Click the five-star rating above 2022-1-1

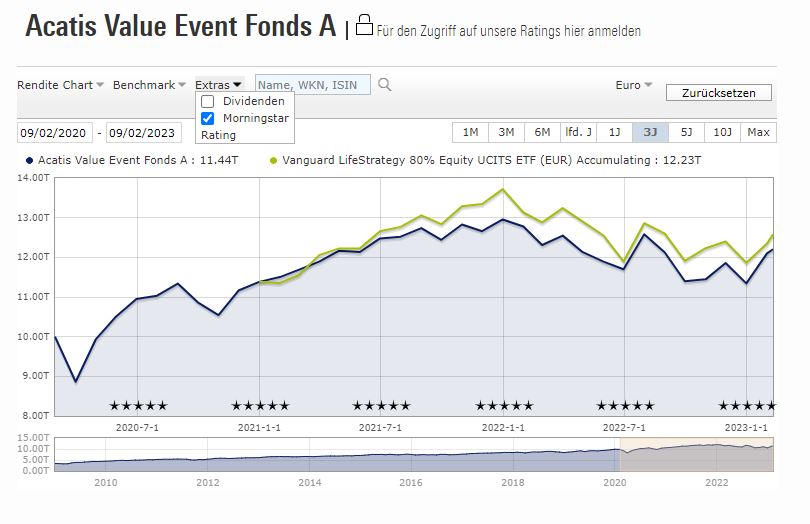504,406
